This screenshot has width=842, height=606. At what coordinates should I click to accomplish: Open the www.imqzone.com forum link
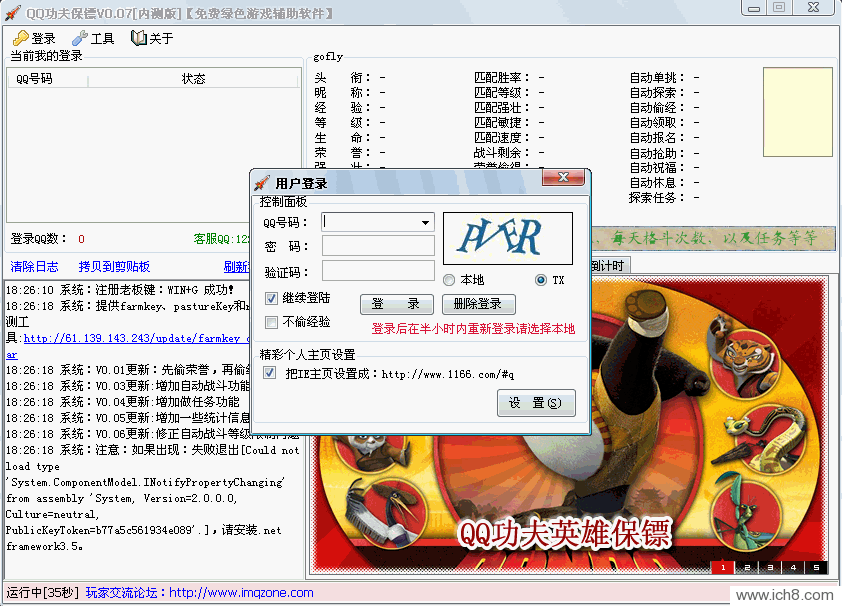pos(241,593)
